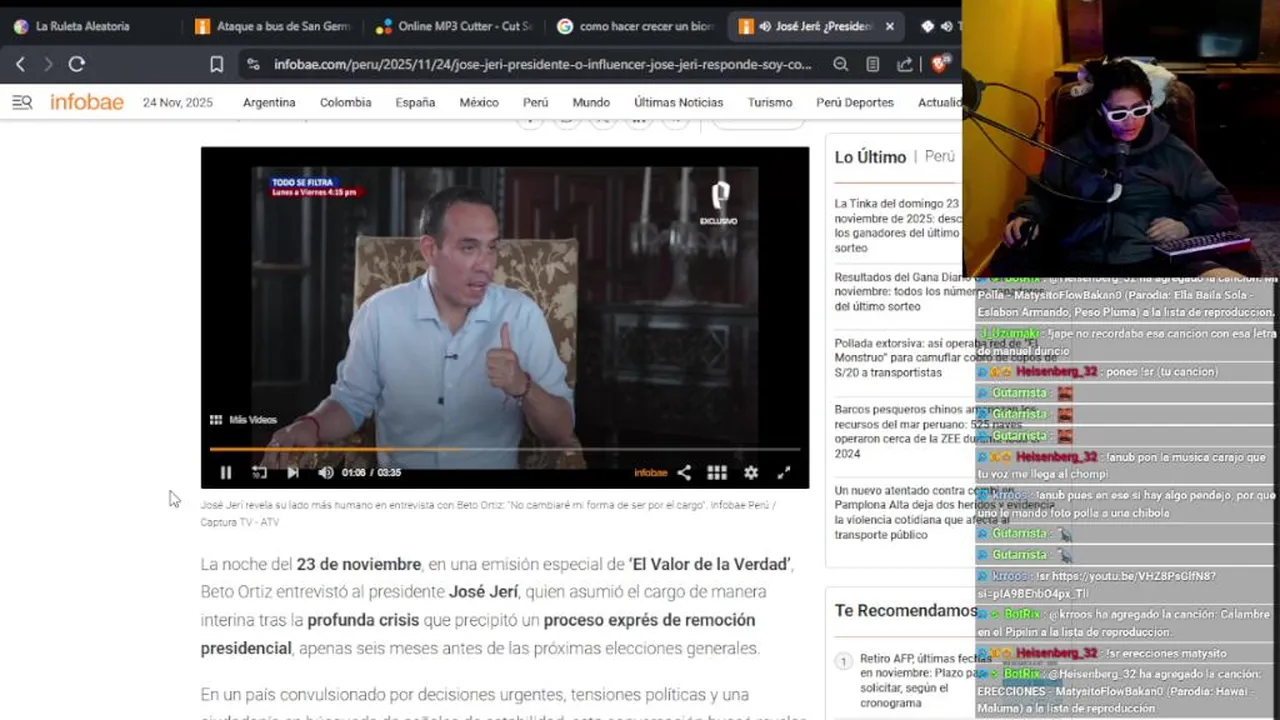The image size is (1280, 720).
Task: Open La Tinka del domingo 23 headline
Action: click(x=897, y=225)
